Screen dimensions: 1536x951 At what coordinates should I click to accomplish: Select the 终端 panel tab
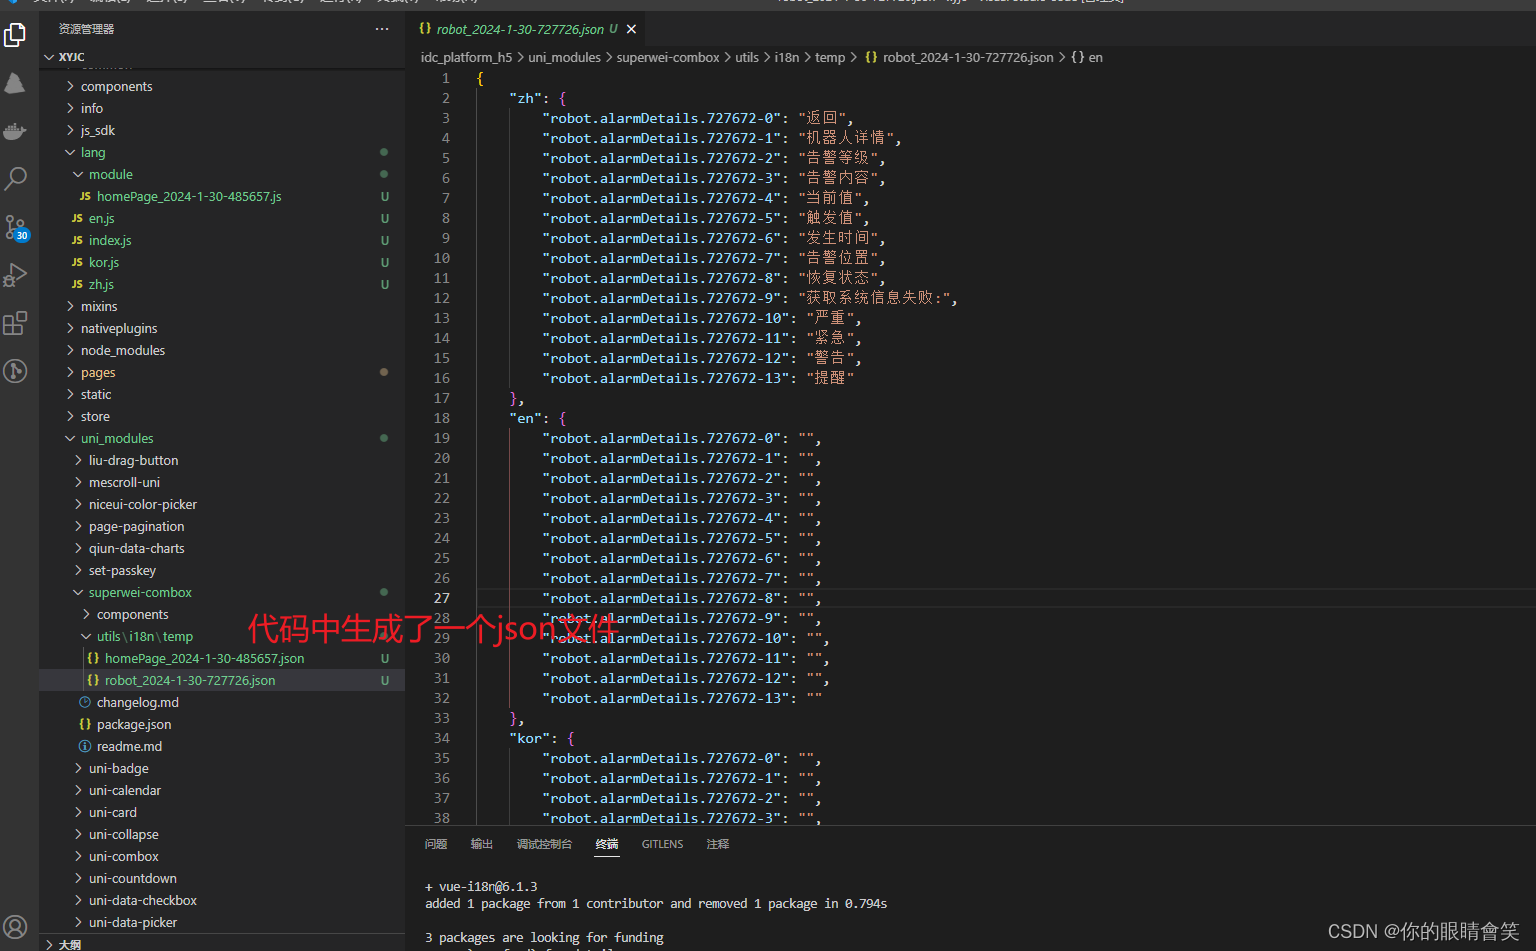(607, 844)
